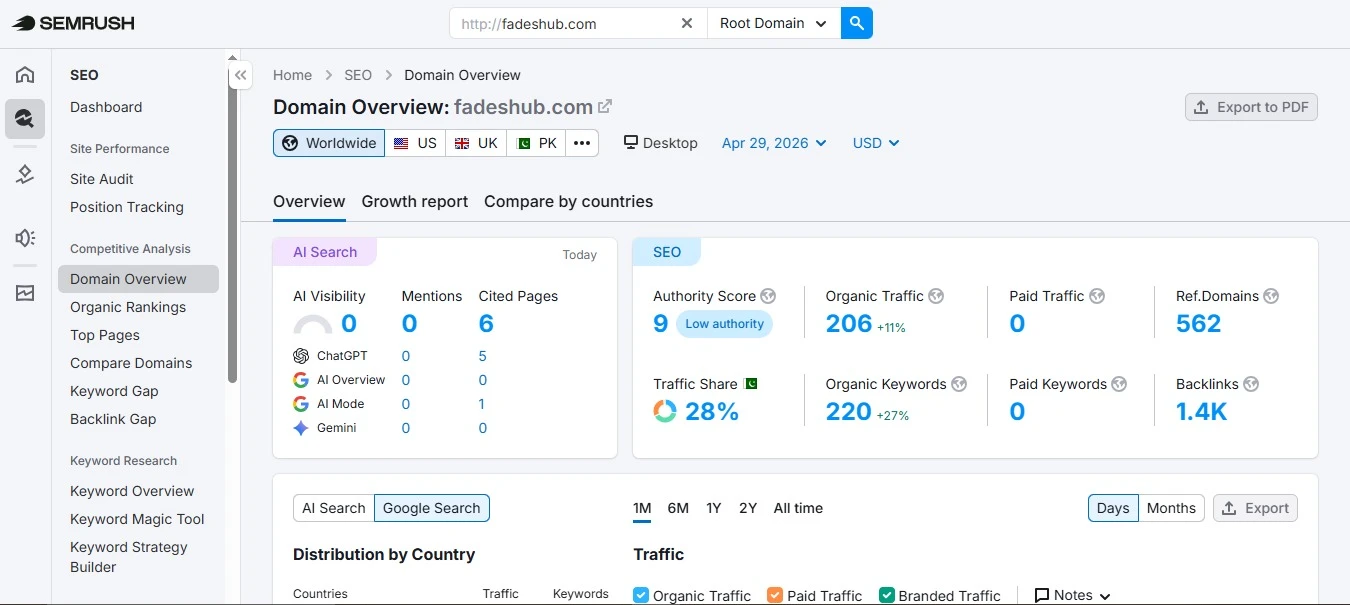The image size is (1350, 605).
Task: Click the AI Visibility gauge icon
Action: (x=312, y=325)
